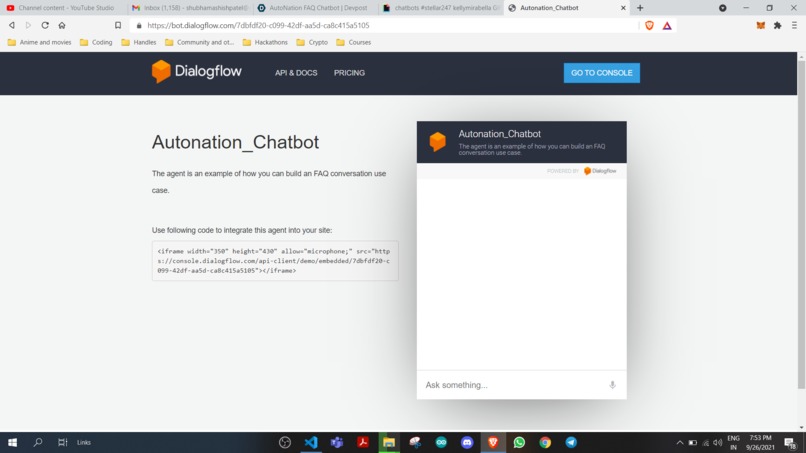Viewport: 806px width, 453px height.
Task: Open Courses bookmark folder
Action: click(354, 42)
